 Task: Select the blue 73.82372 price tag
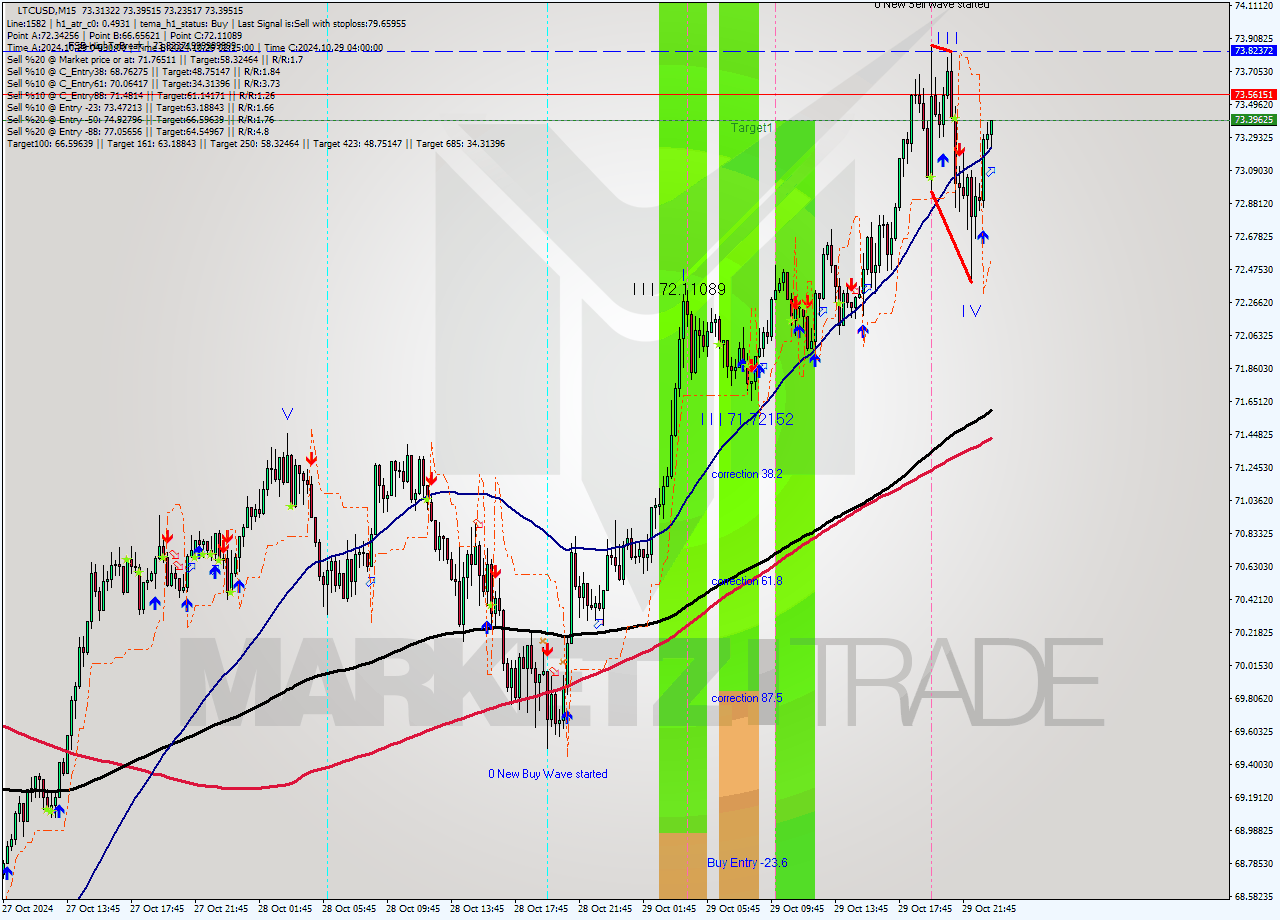click(1253, 50)
